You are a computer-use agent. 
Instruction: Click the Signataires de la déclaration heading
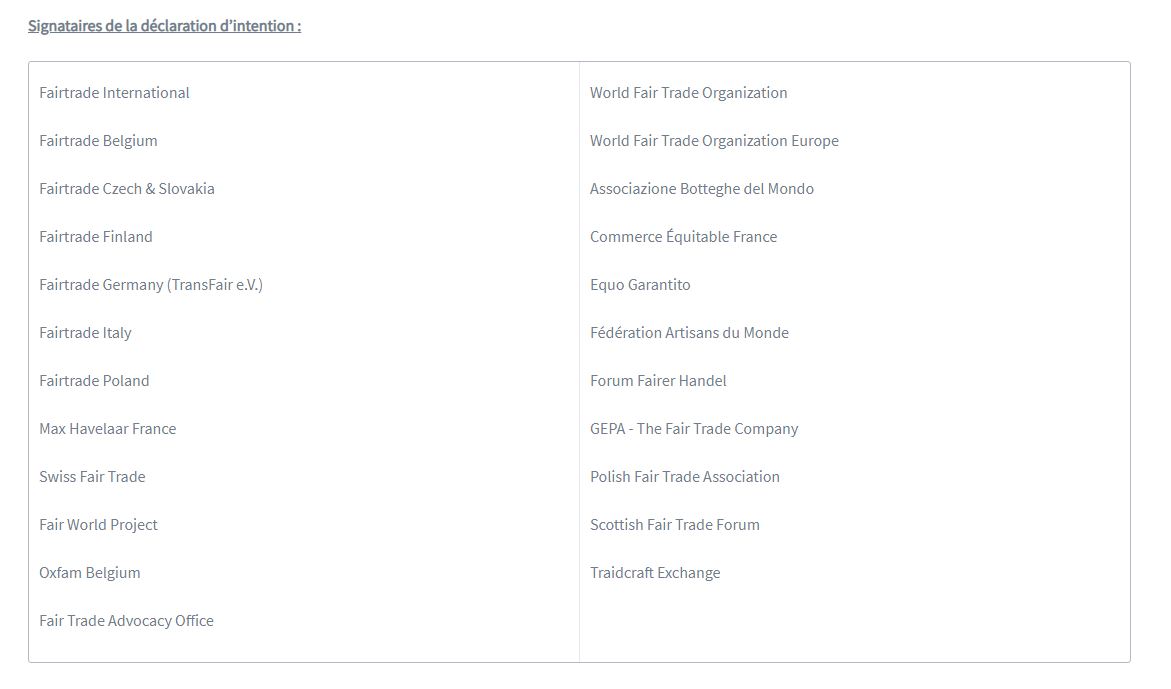[165, 26]
